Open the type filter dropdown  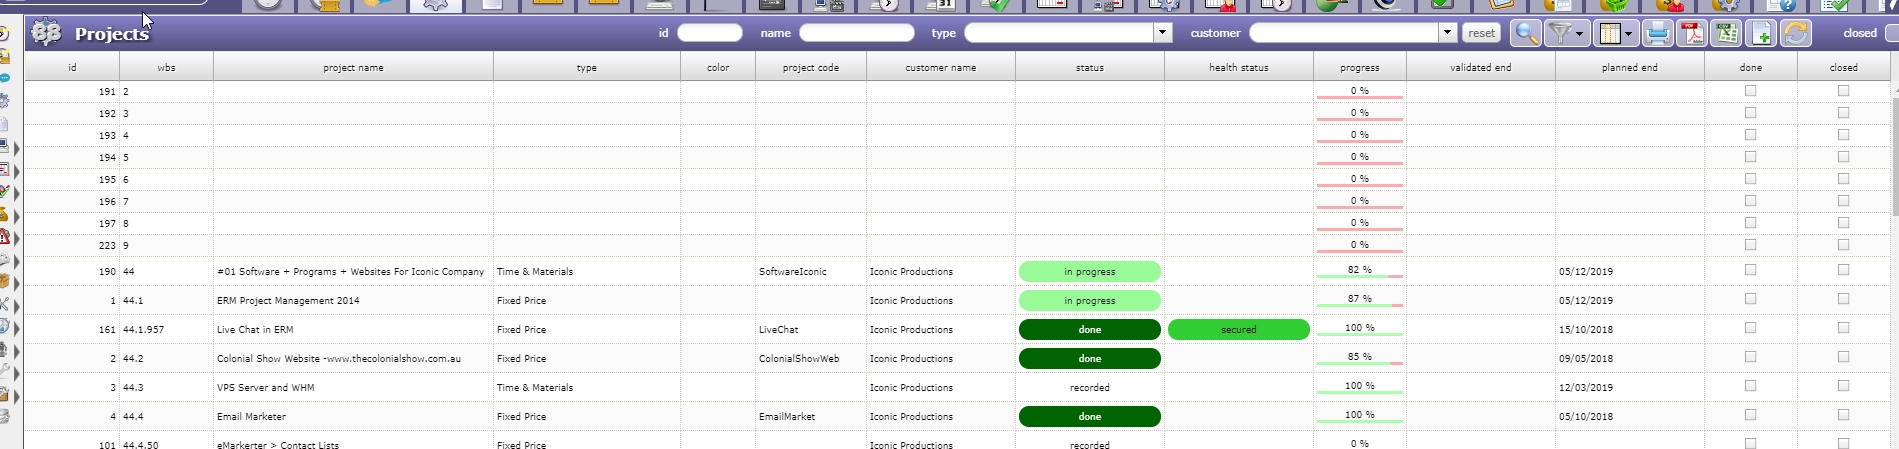pyautogui.click(x=1162, y=33)
